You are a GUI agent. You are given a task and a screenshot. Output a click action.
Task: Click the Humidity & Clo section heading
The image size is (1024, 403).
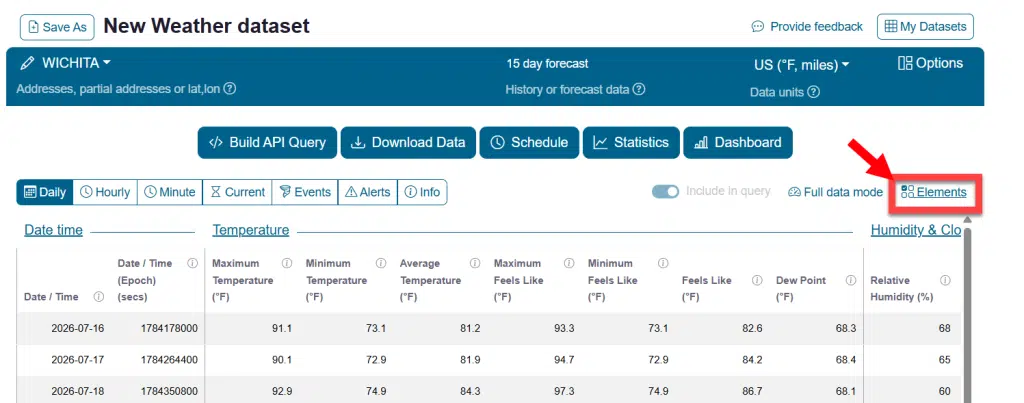point(916,230)
